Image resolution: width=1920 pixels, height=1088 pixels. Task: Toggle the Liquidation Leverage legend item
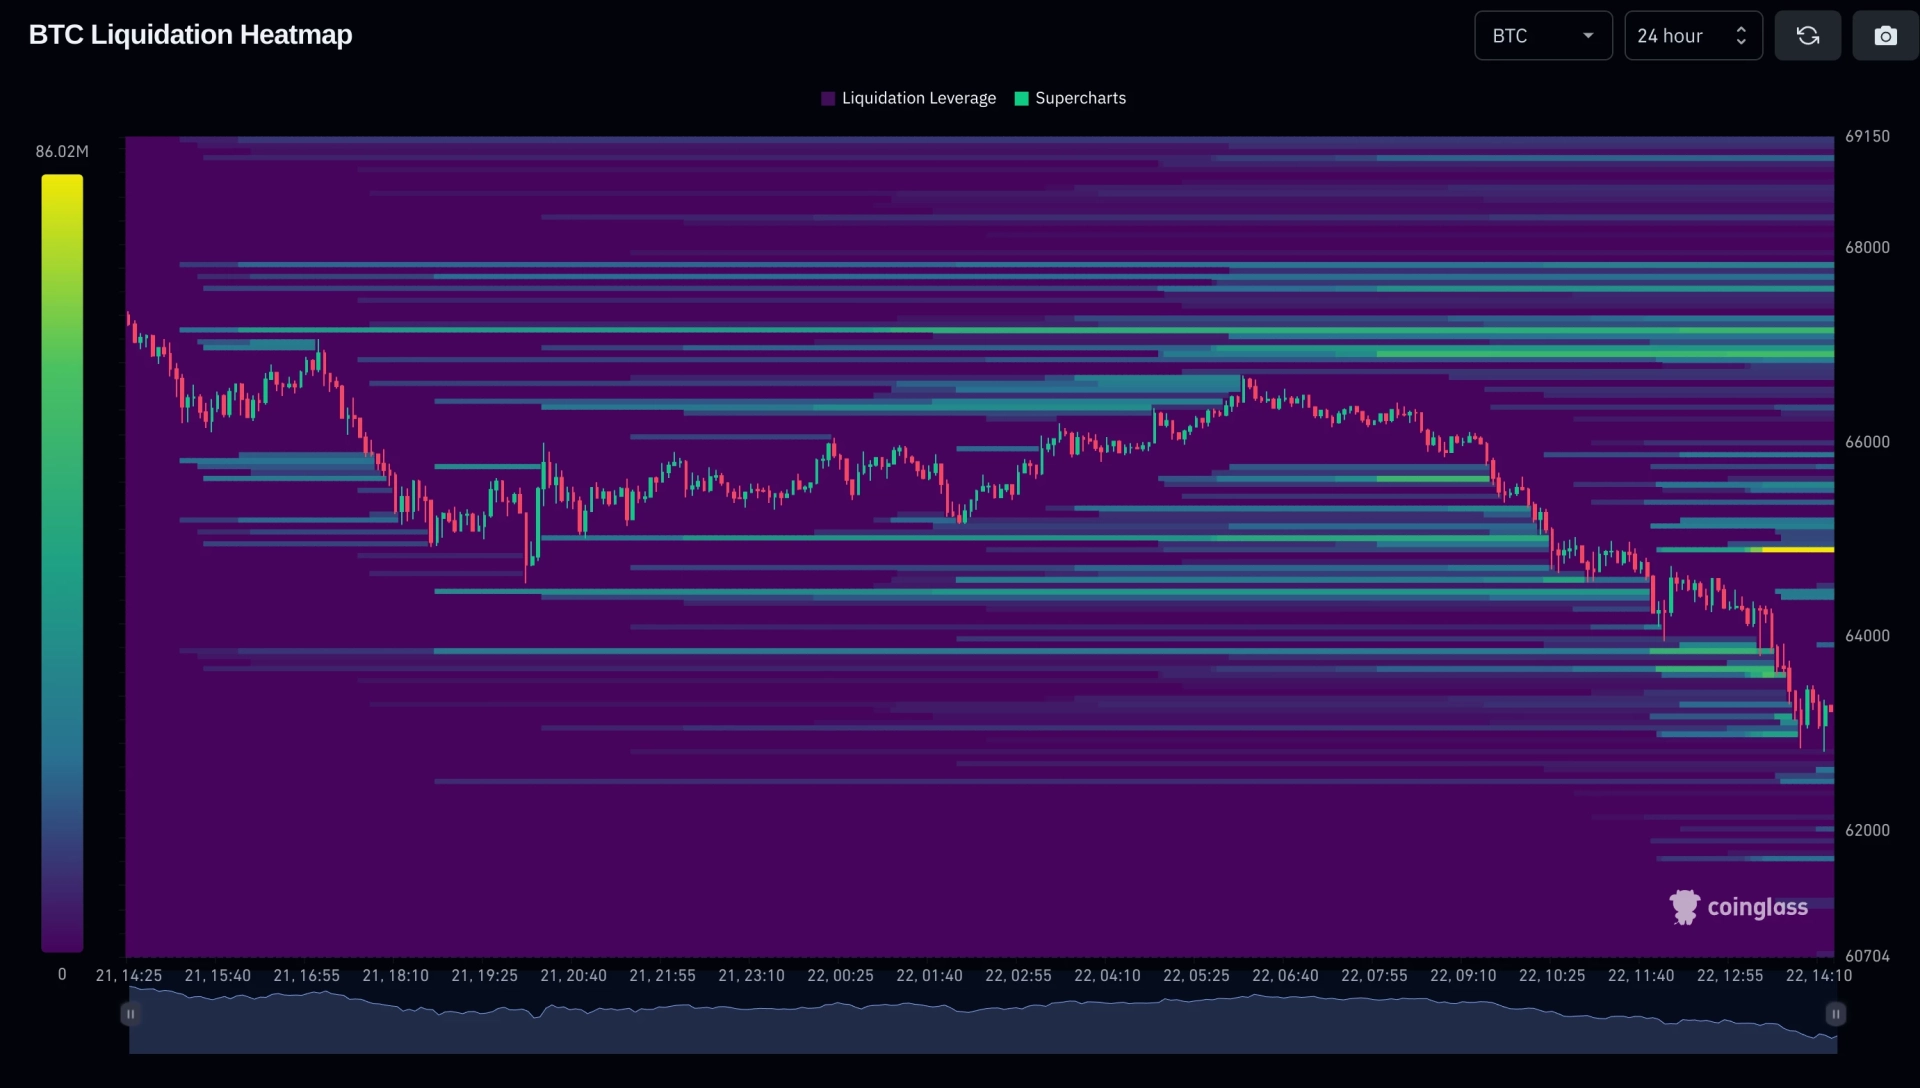click(908, 98)
